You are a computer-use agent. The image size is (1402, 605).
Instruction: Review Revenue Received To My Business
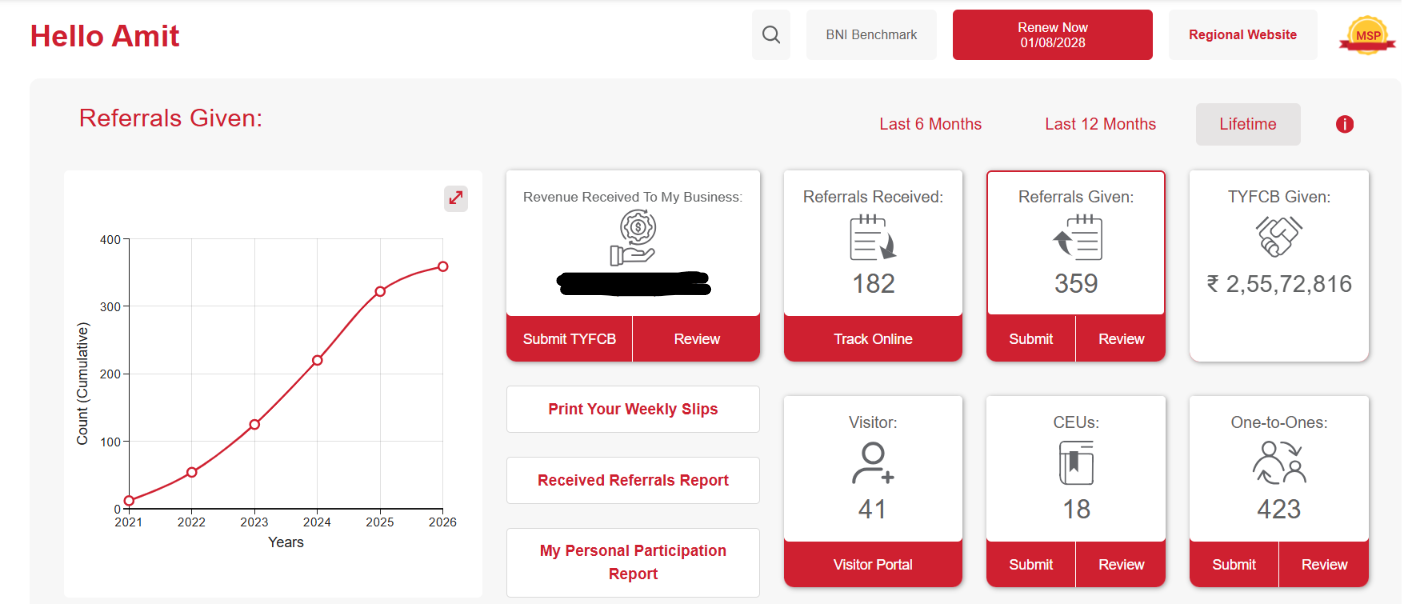point(697,339)
